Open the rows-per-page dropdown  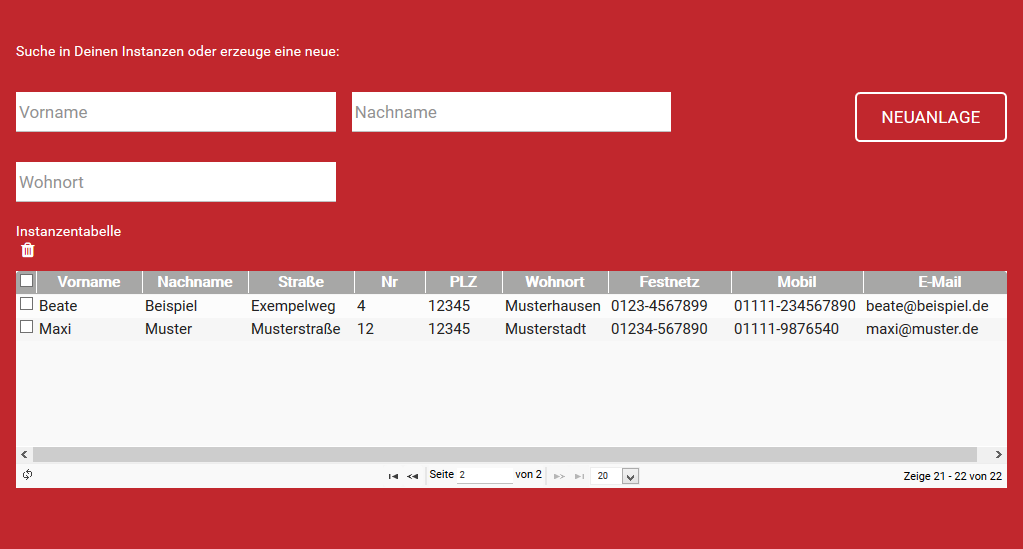629,476
